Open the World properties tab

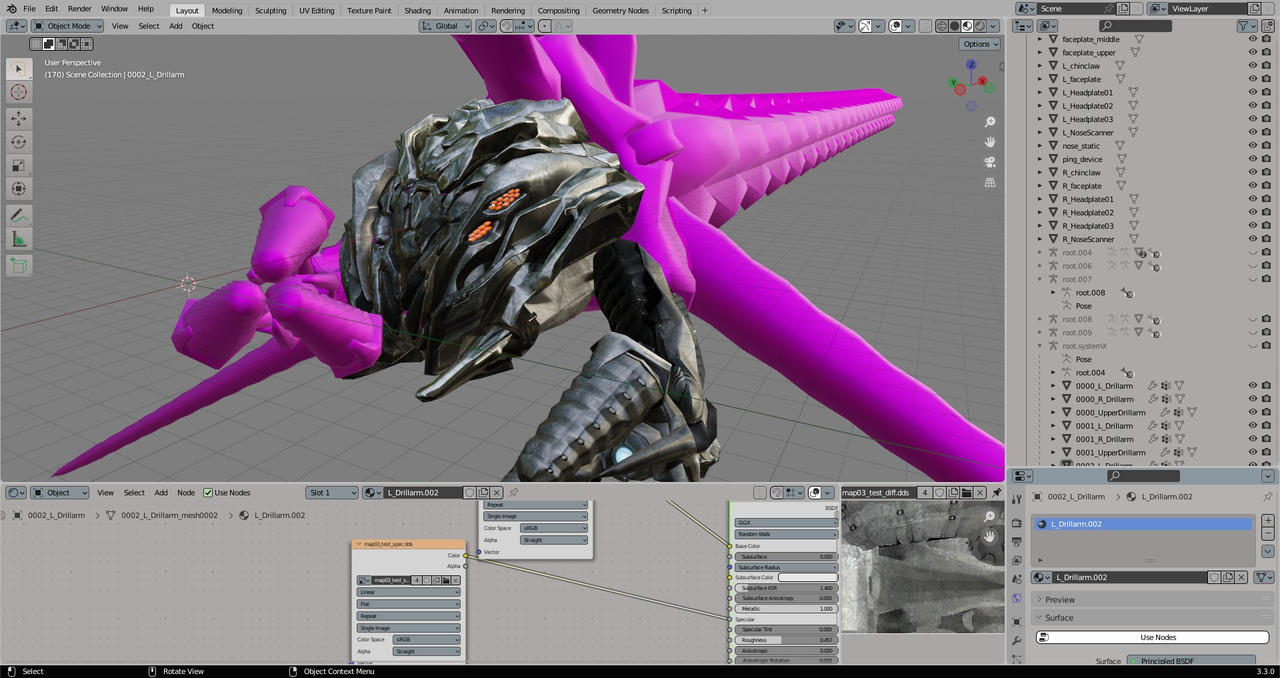point(1016,599)
